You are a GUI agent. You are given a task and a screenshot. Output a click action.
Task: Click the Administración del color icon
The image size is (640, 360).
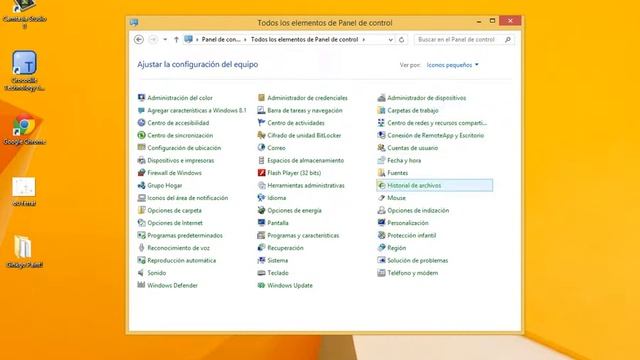tap(141, 98)
